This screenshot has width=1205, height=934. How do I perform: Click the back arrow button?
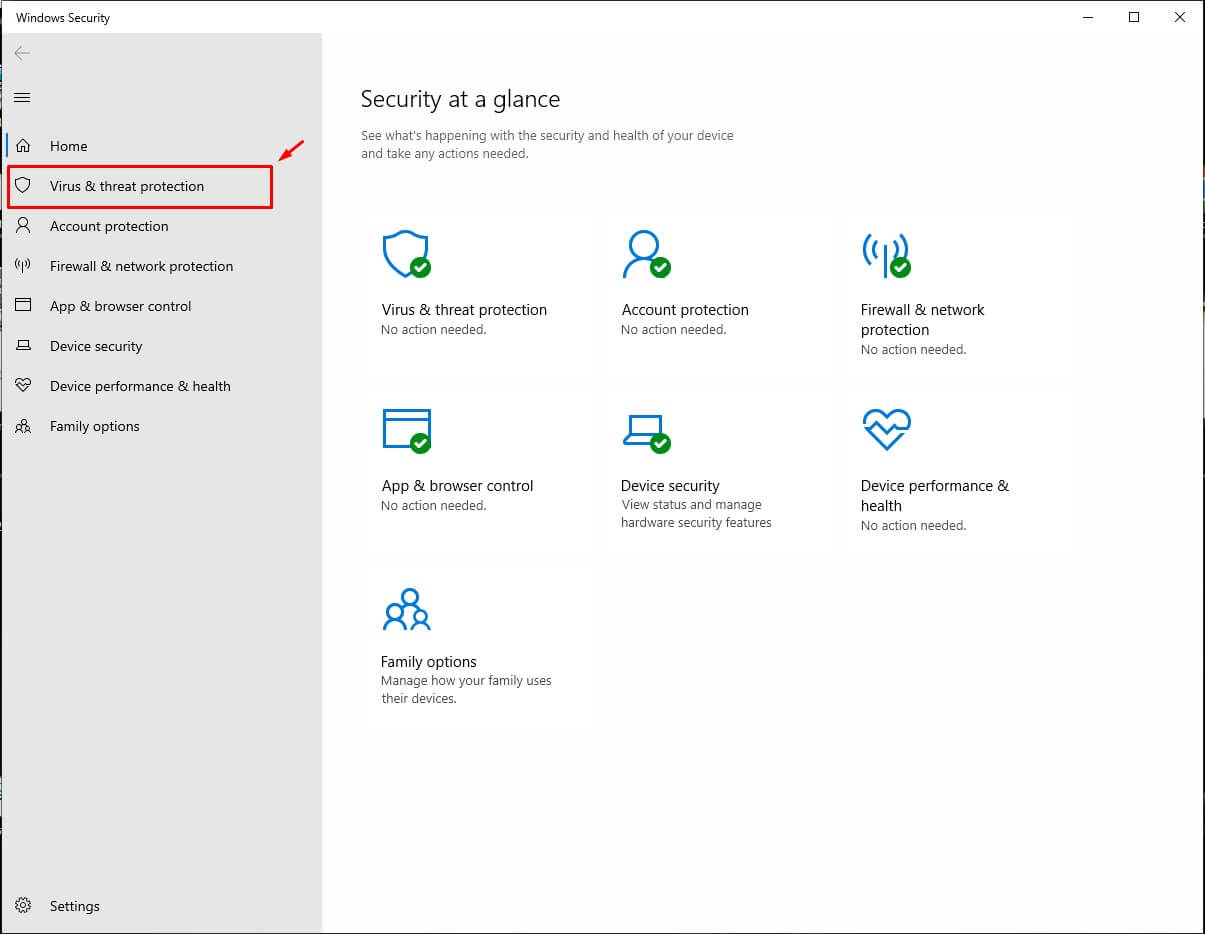tap(22, 53)
